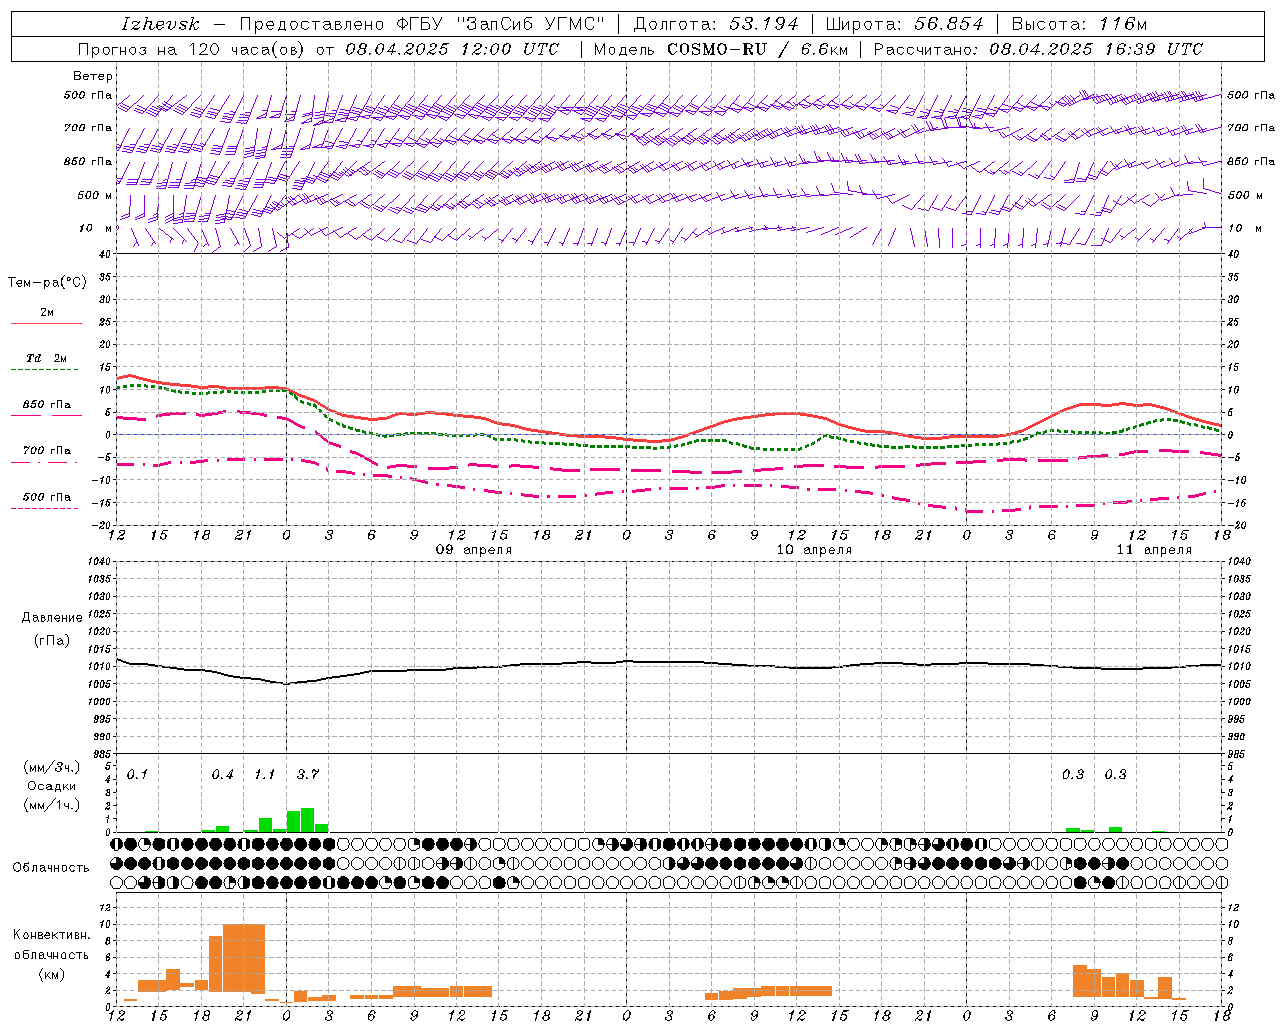1280x1024 pixels.
Task: Click the '0.4' precipitation amount value
Action: click(x=222, y=775)
